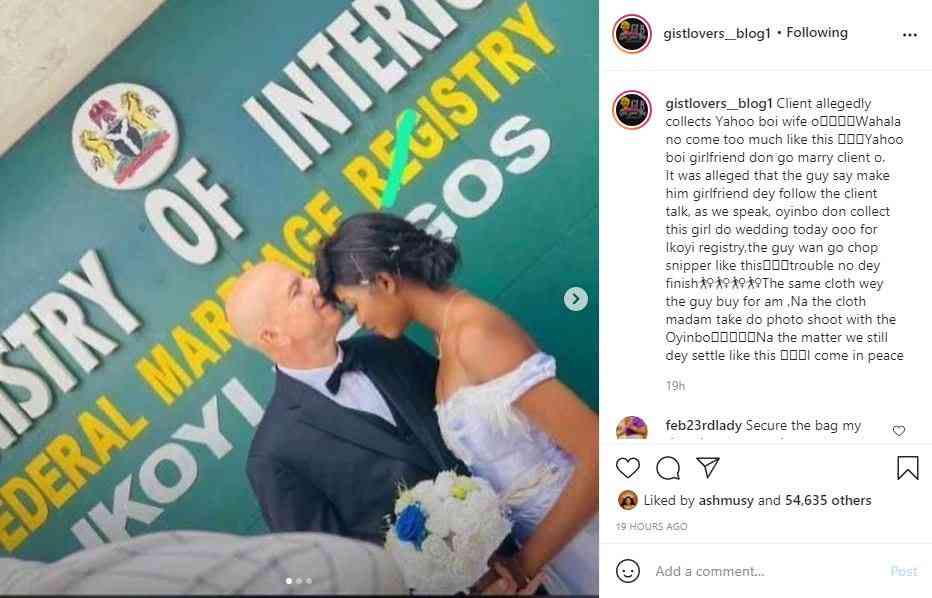Open the 19 HOURS AGO timestamp link

(651, 527)
